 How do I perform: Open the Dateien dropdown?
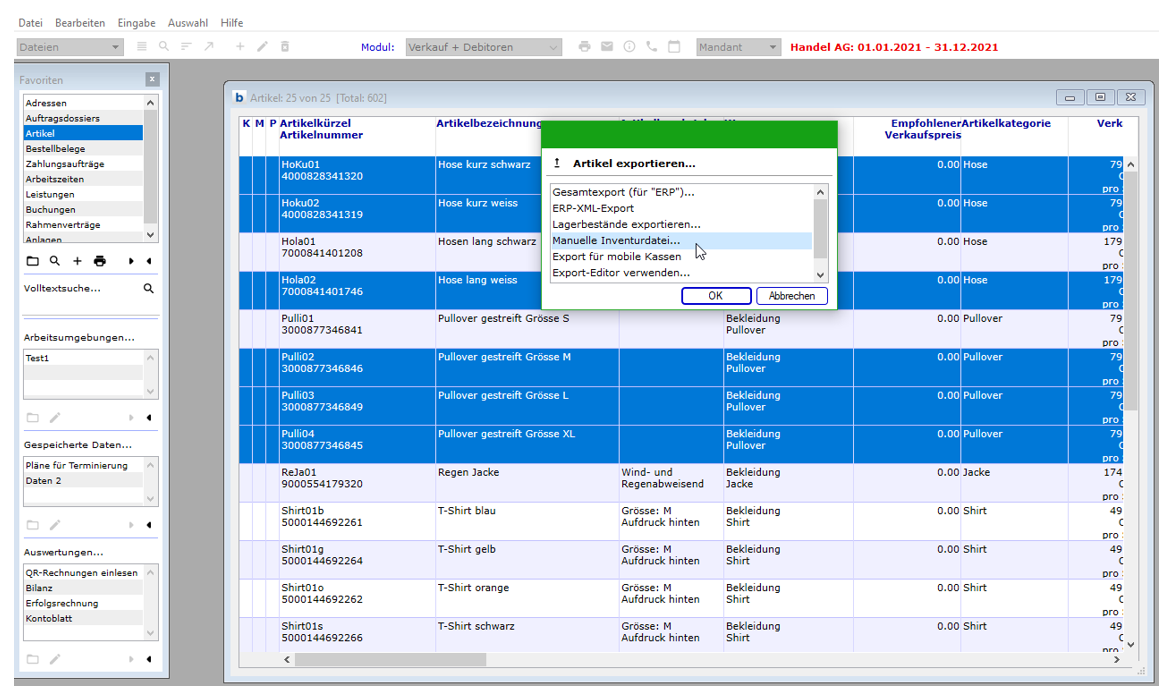pos(116,47)
